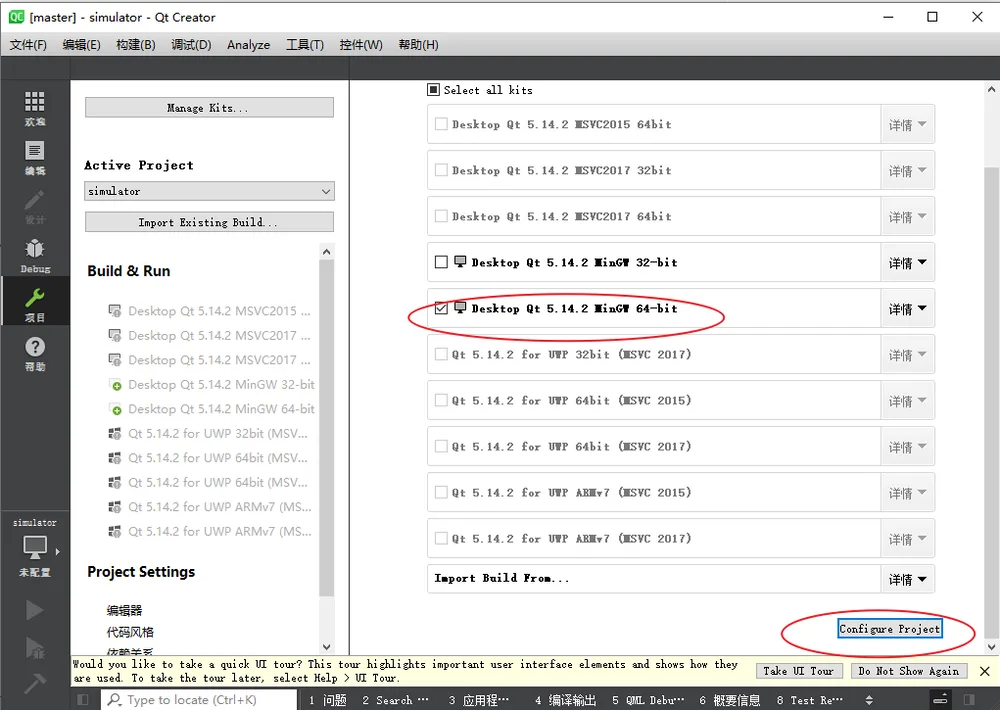The image size is (1000, 710).
Task: Uncheck Desktop Qt 5.14.2 MinGW 64-bit kit
Action: [441, 308]
